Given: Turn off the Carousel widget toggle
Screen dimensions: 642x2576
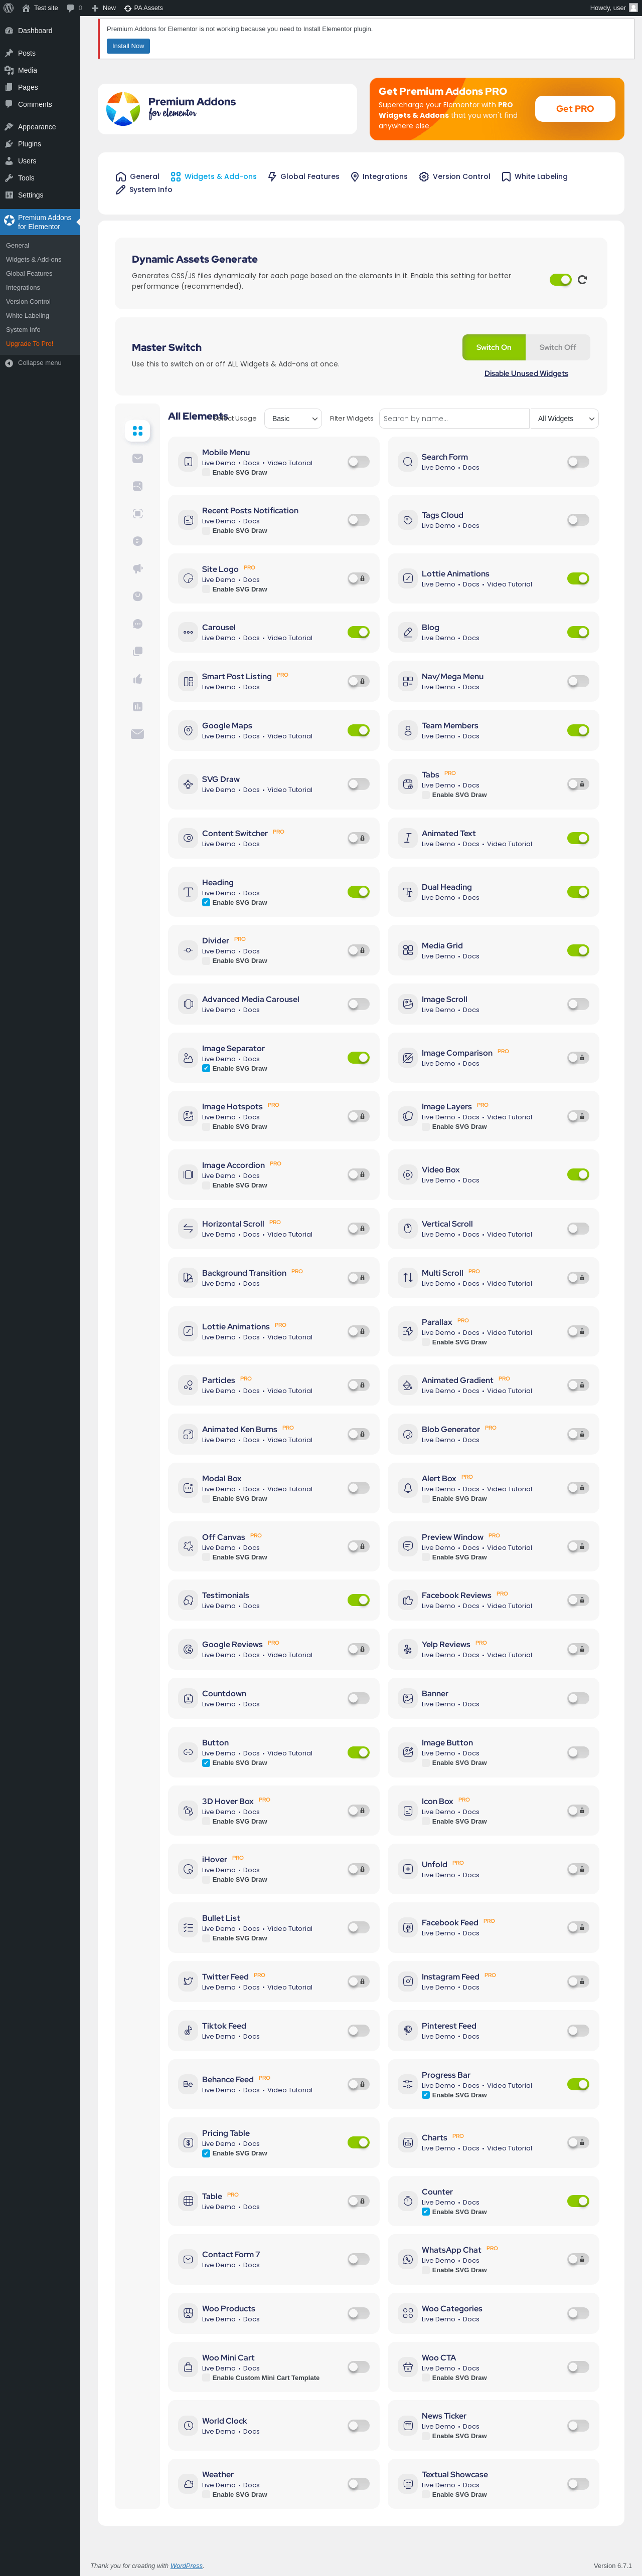Looking at the screenshot, I should tap(358, 632).
